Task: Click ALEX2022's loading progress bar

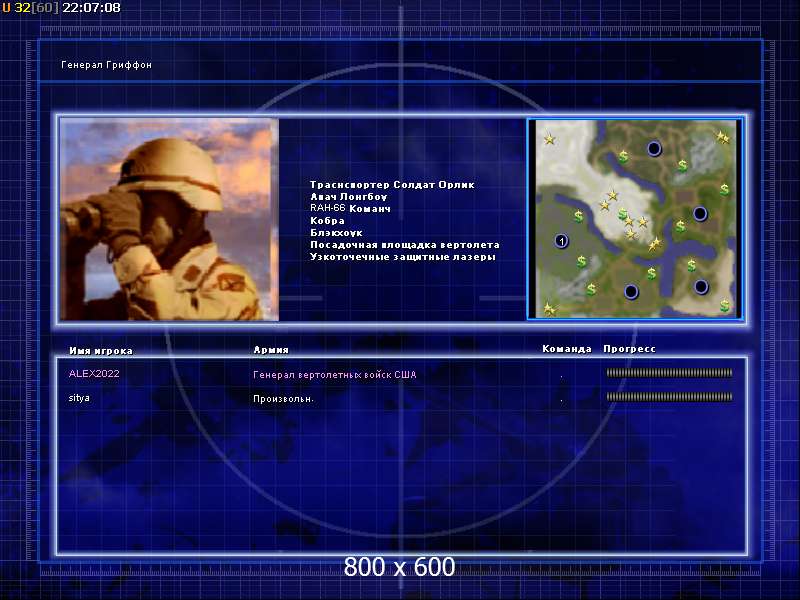Action: point(669,373)
